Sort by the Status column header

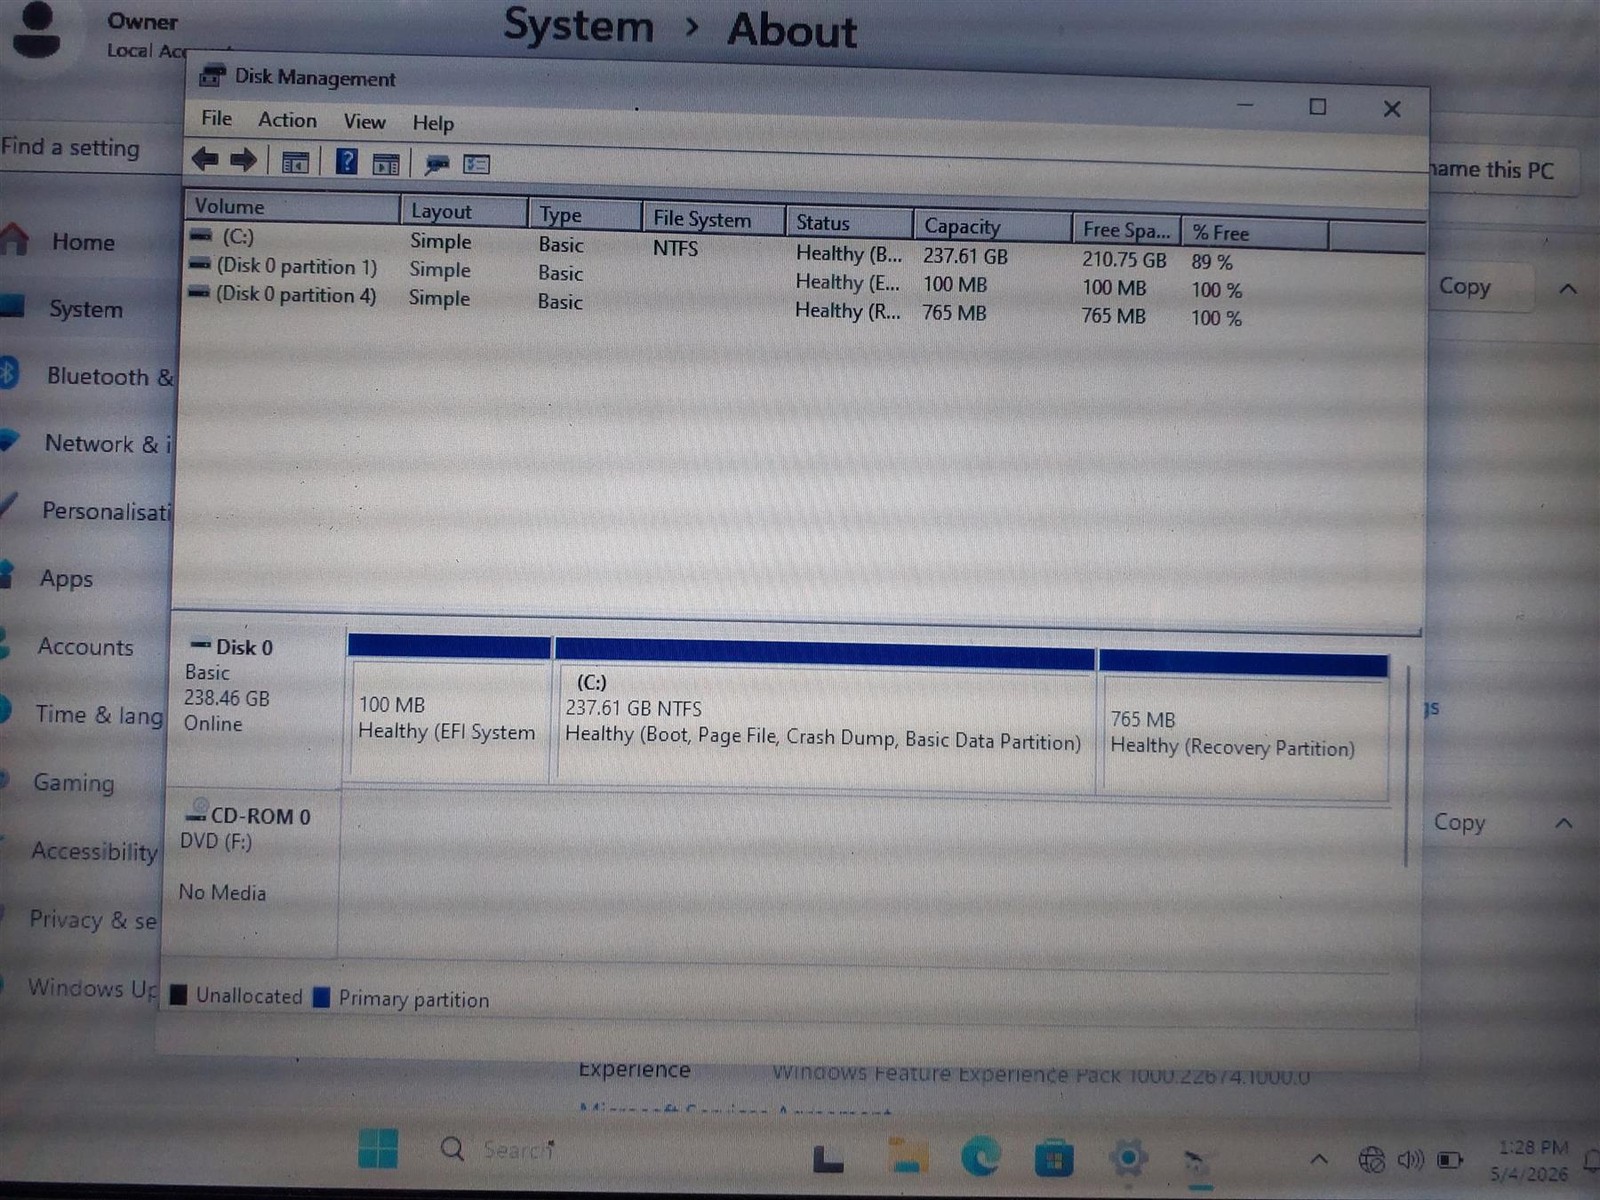point(849,223)
